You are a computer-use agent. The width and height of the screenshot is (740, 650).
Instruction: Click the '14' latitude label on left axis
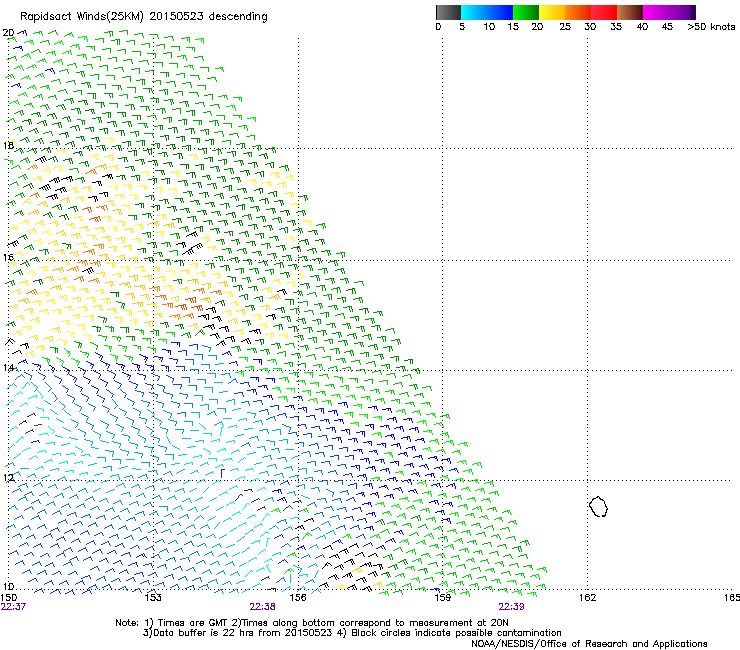(x=8, y=368)
